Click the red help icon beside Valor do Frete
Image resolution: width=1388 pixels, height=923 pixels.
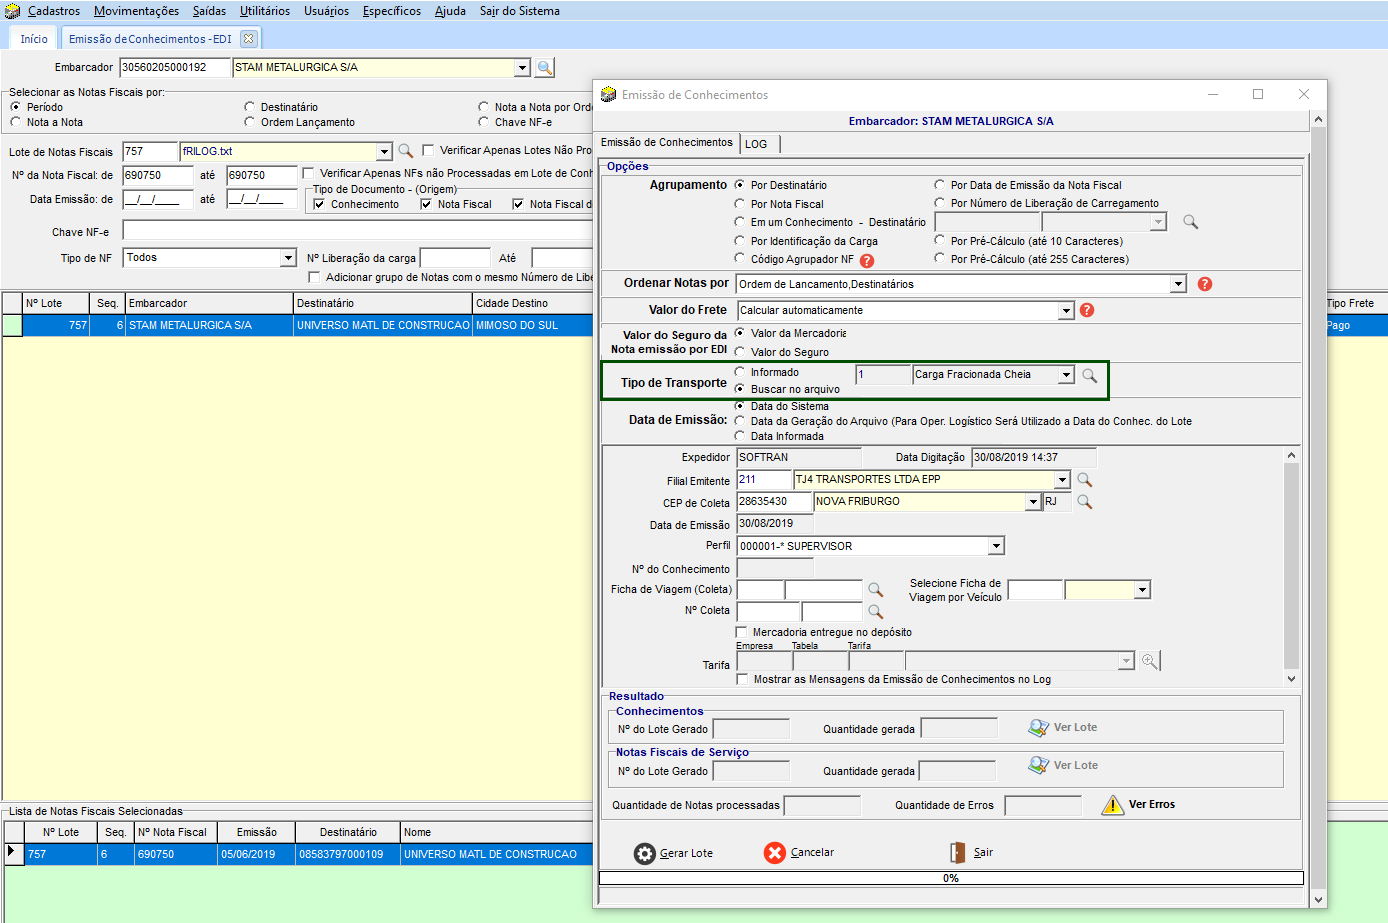pyautogui.click(x=1087, y=310)
